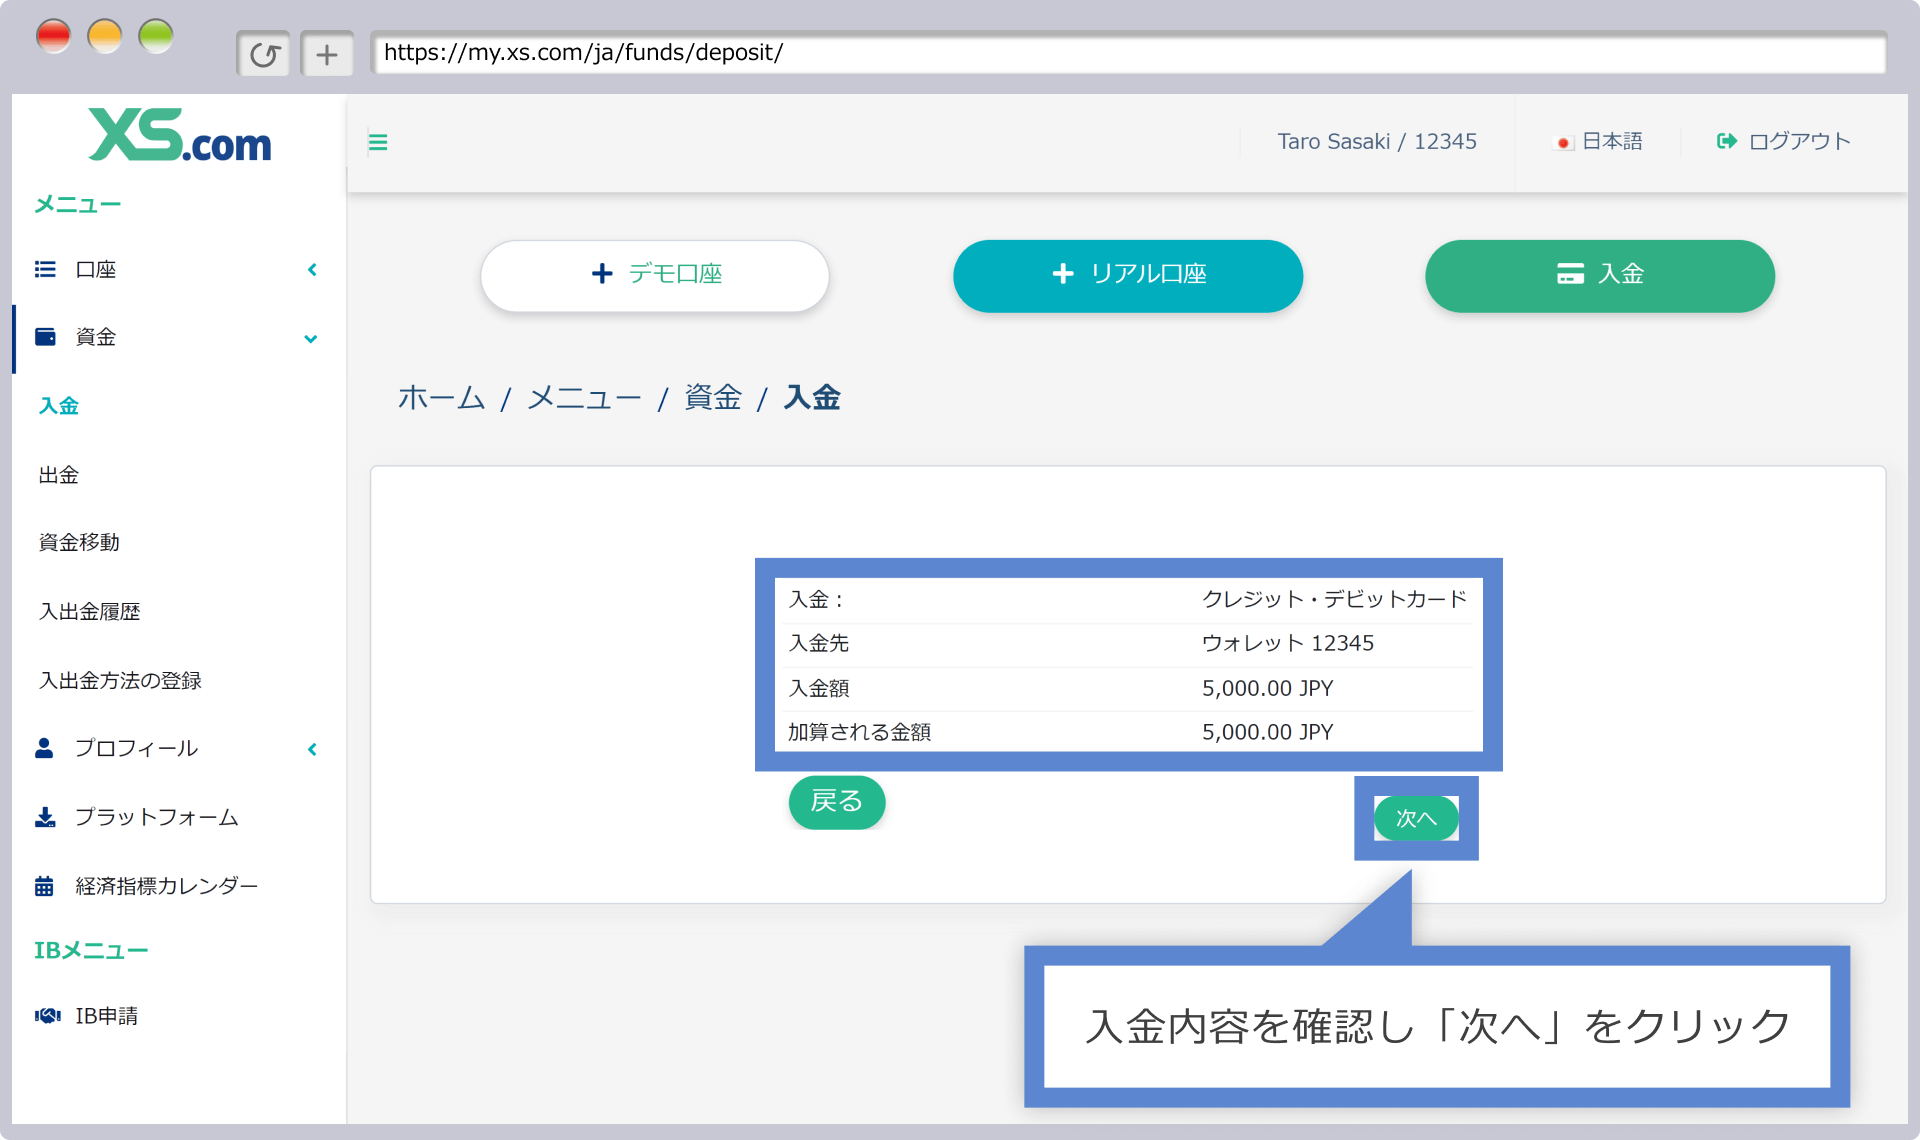Click the 経済指標カレンダー calendar icon
The width and height of the screenshot is (1920, 1140).
[44, 886]
